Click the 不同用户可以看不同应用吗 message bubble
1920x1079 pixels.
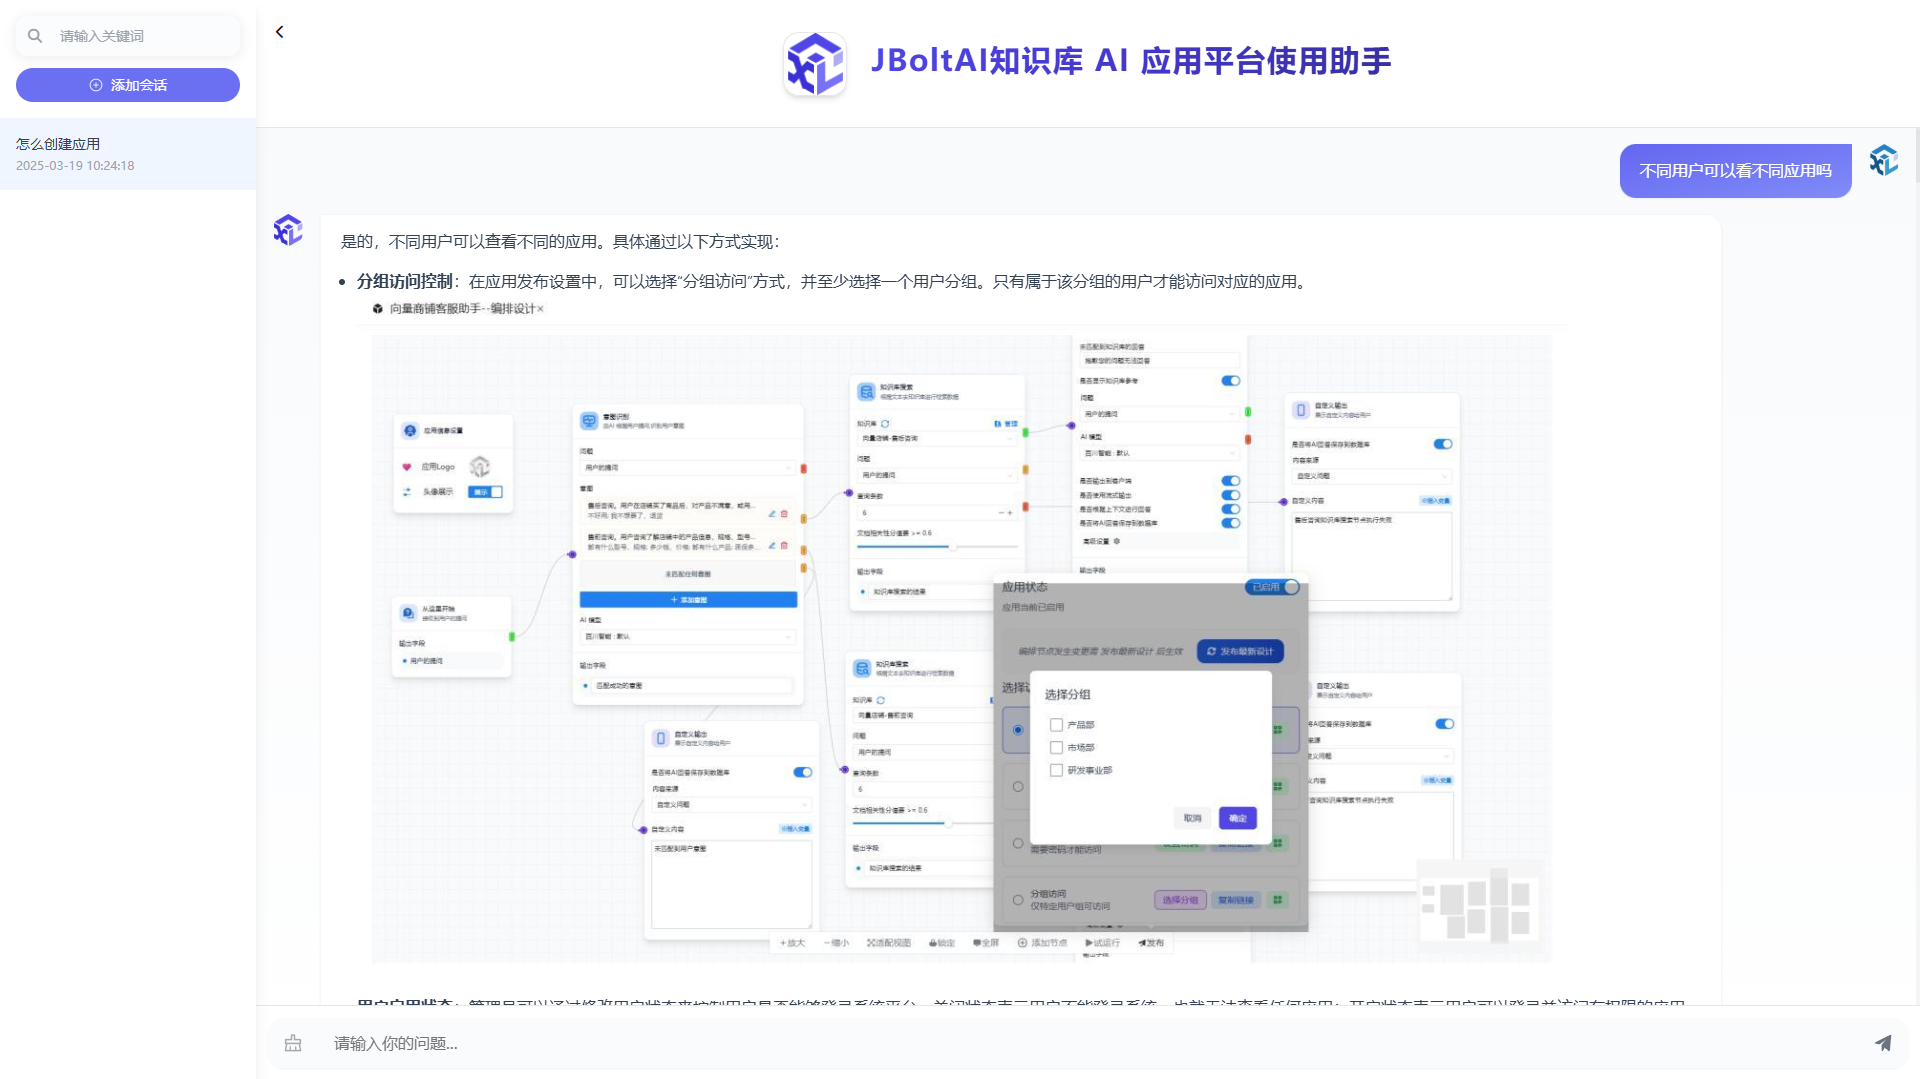click(1735, 171)
